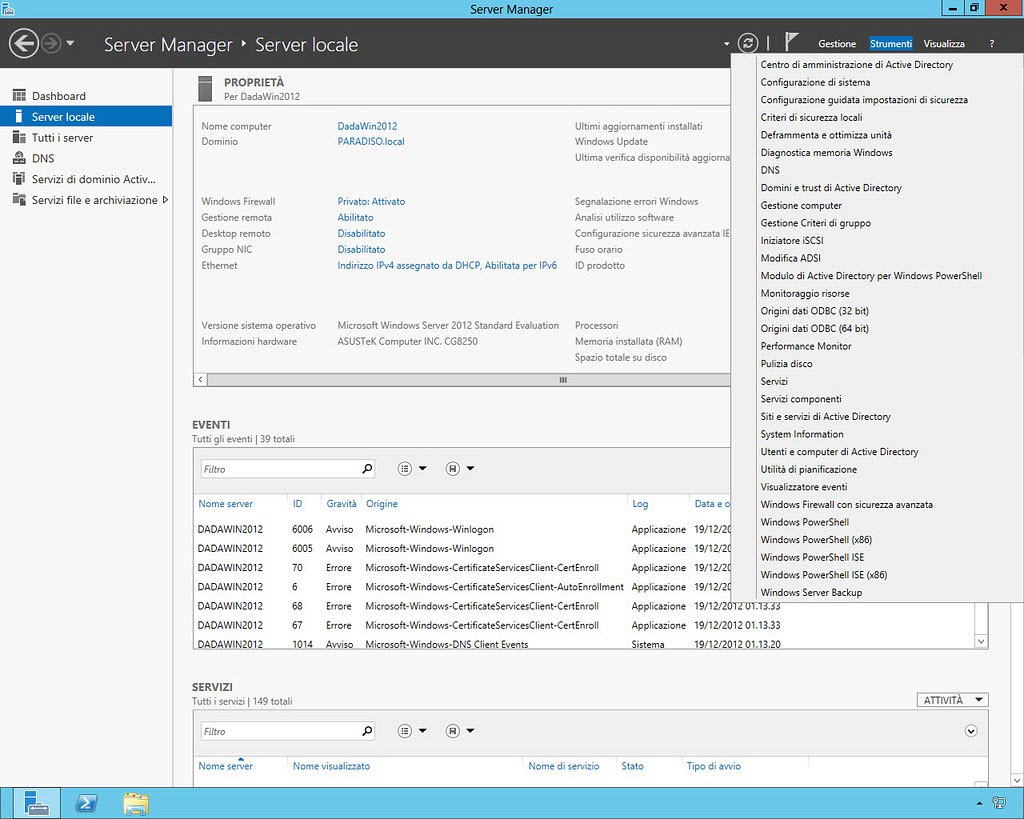Sort events by Nome server column
This screenshot has height=819, width=1024.
(x=225, y=504)
